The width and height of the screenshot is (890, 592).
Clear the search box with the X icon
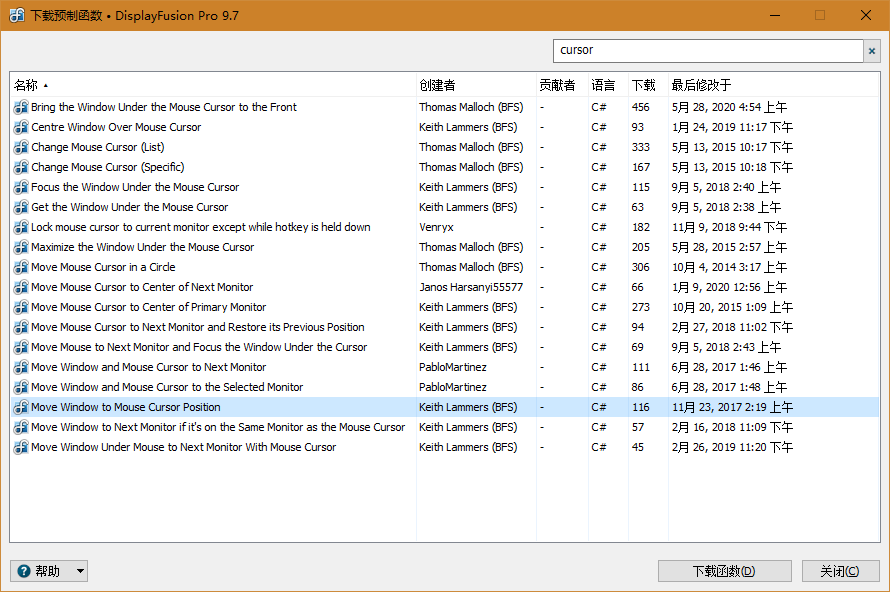[x=871, y=50]
